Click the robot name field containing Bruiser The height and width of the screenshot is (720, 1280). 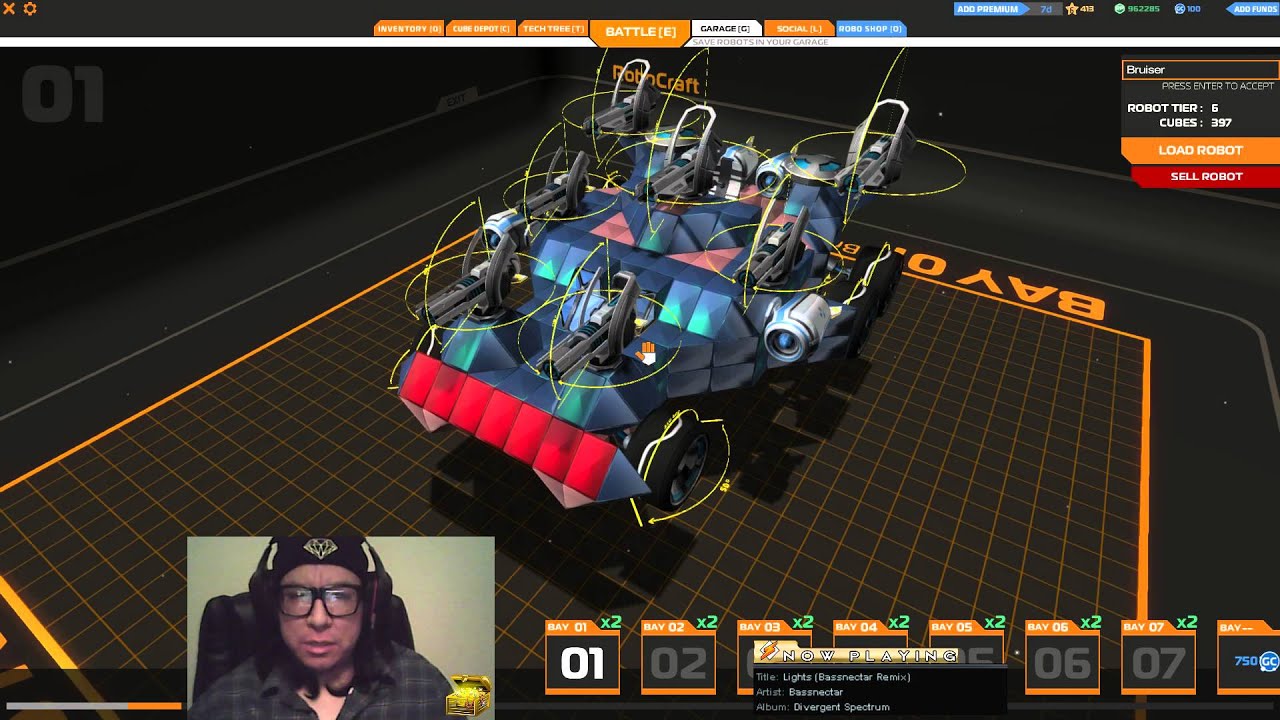1200,70
